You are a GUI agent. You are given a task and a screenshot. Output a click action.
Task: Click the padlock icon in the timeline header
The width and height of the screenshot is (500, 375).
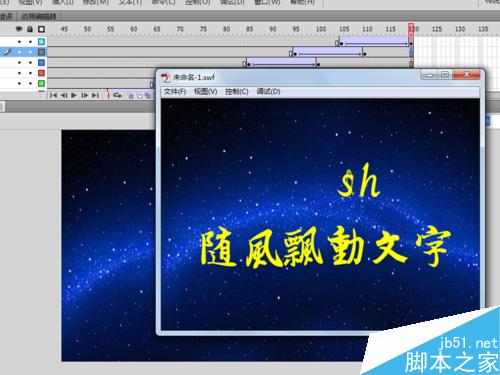point(30,29)
